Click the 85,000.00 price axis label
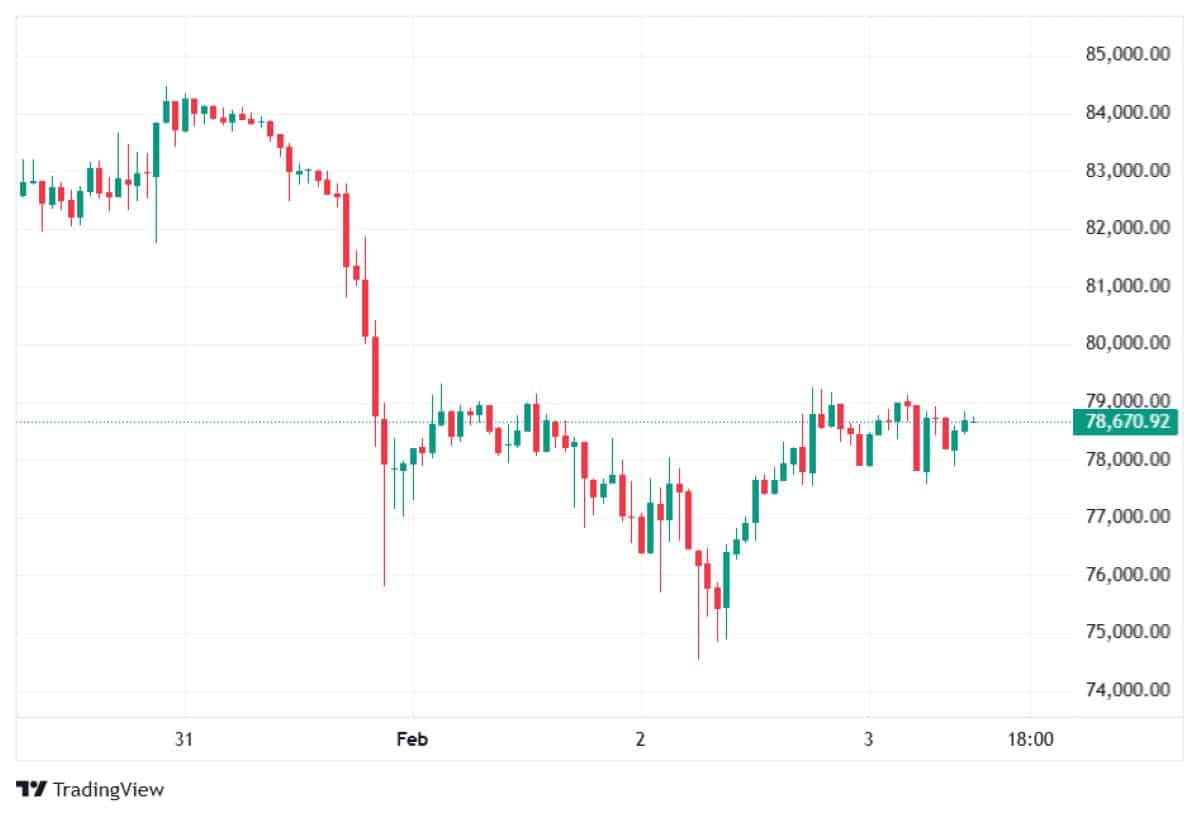 pos(1127,55)
